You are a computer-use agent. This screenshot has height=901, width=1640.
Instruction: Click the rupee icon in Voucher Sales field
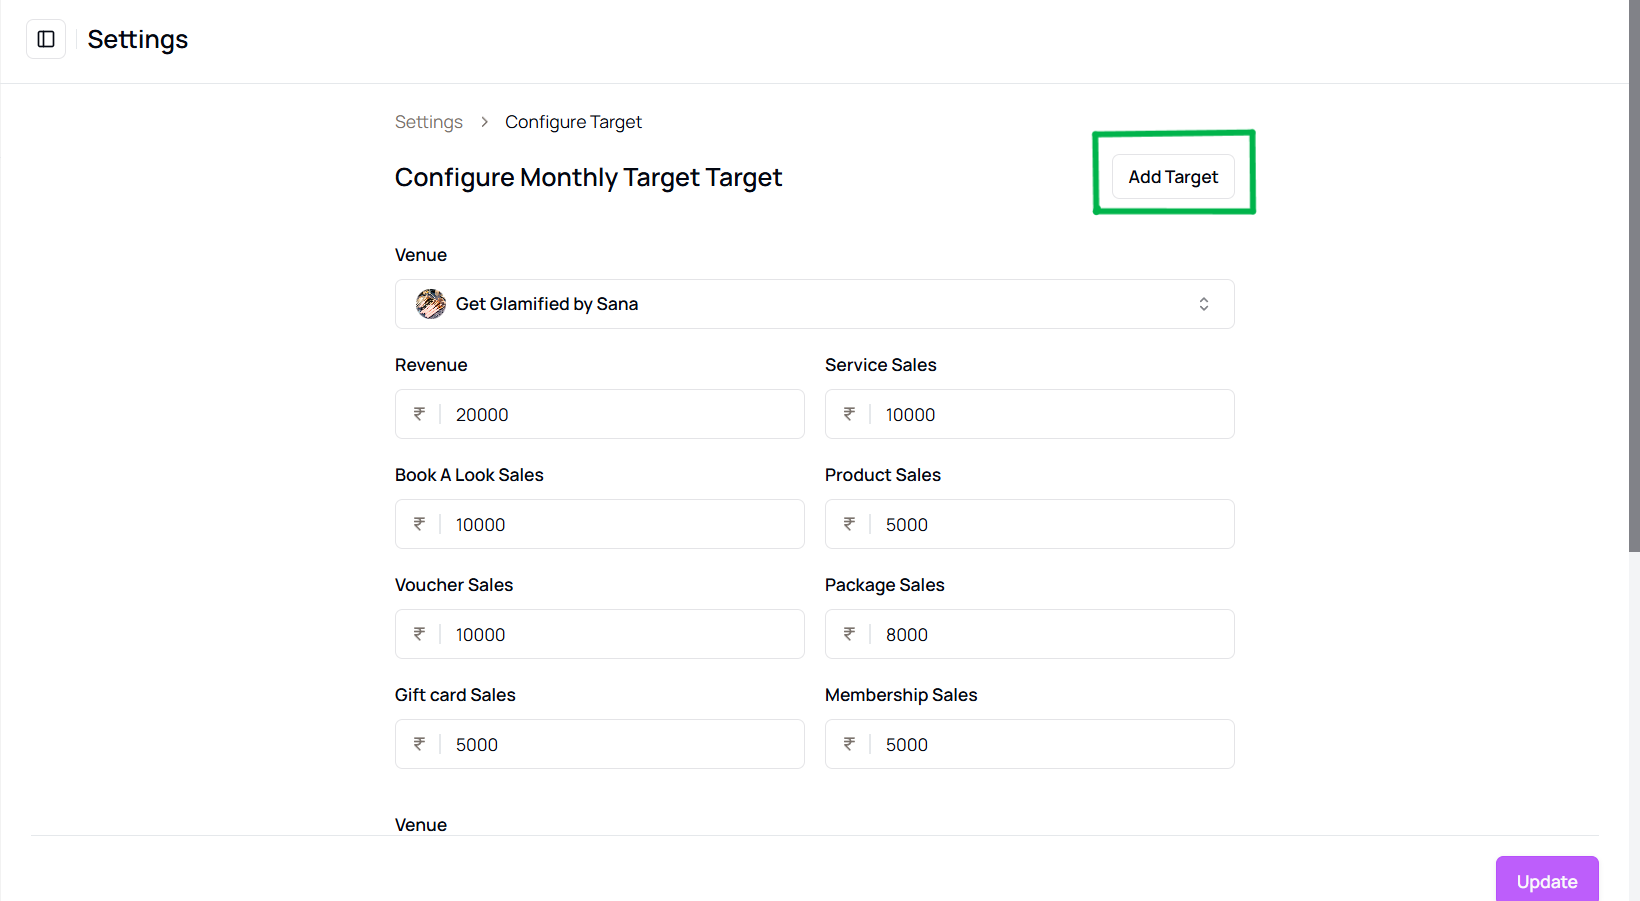[x=420, y=634]
